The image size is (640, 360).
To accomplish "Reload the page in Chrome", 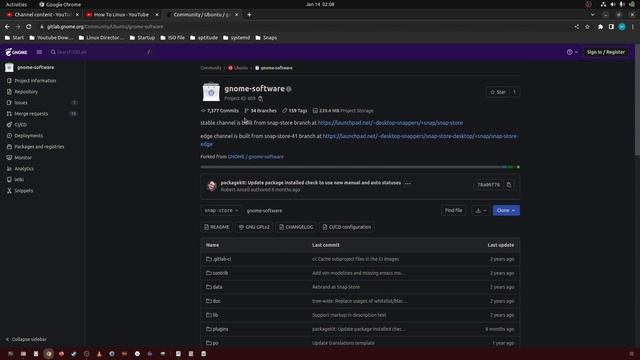I will 29,27.
